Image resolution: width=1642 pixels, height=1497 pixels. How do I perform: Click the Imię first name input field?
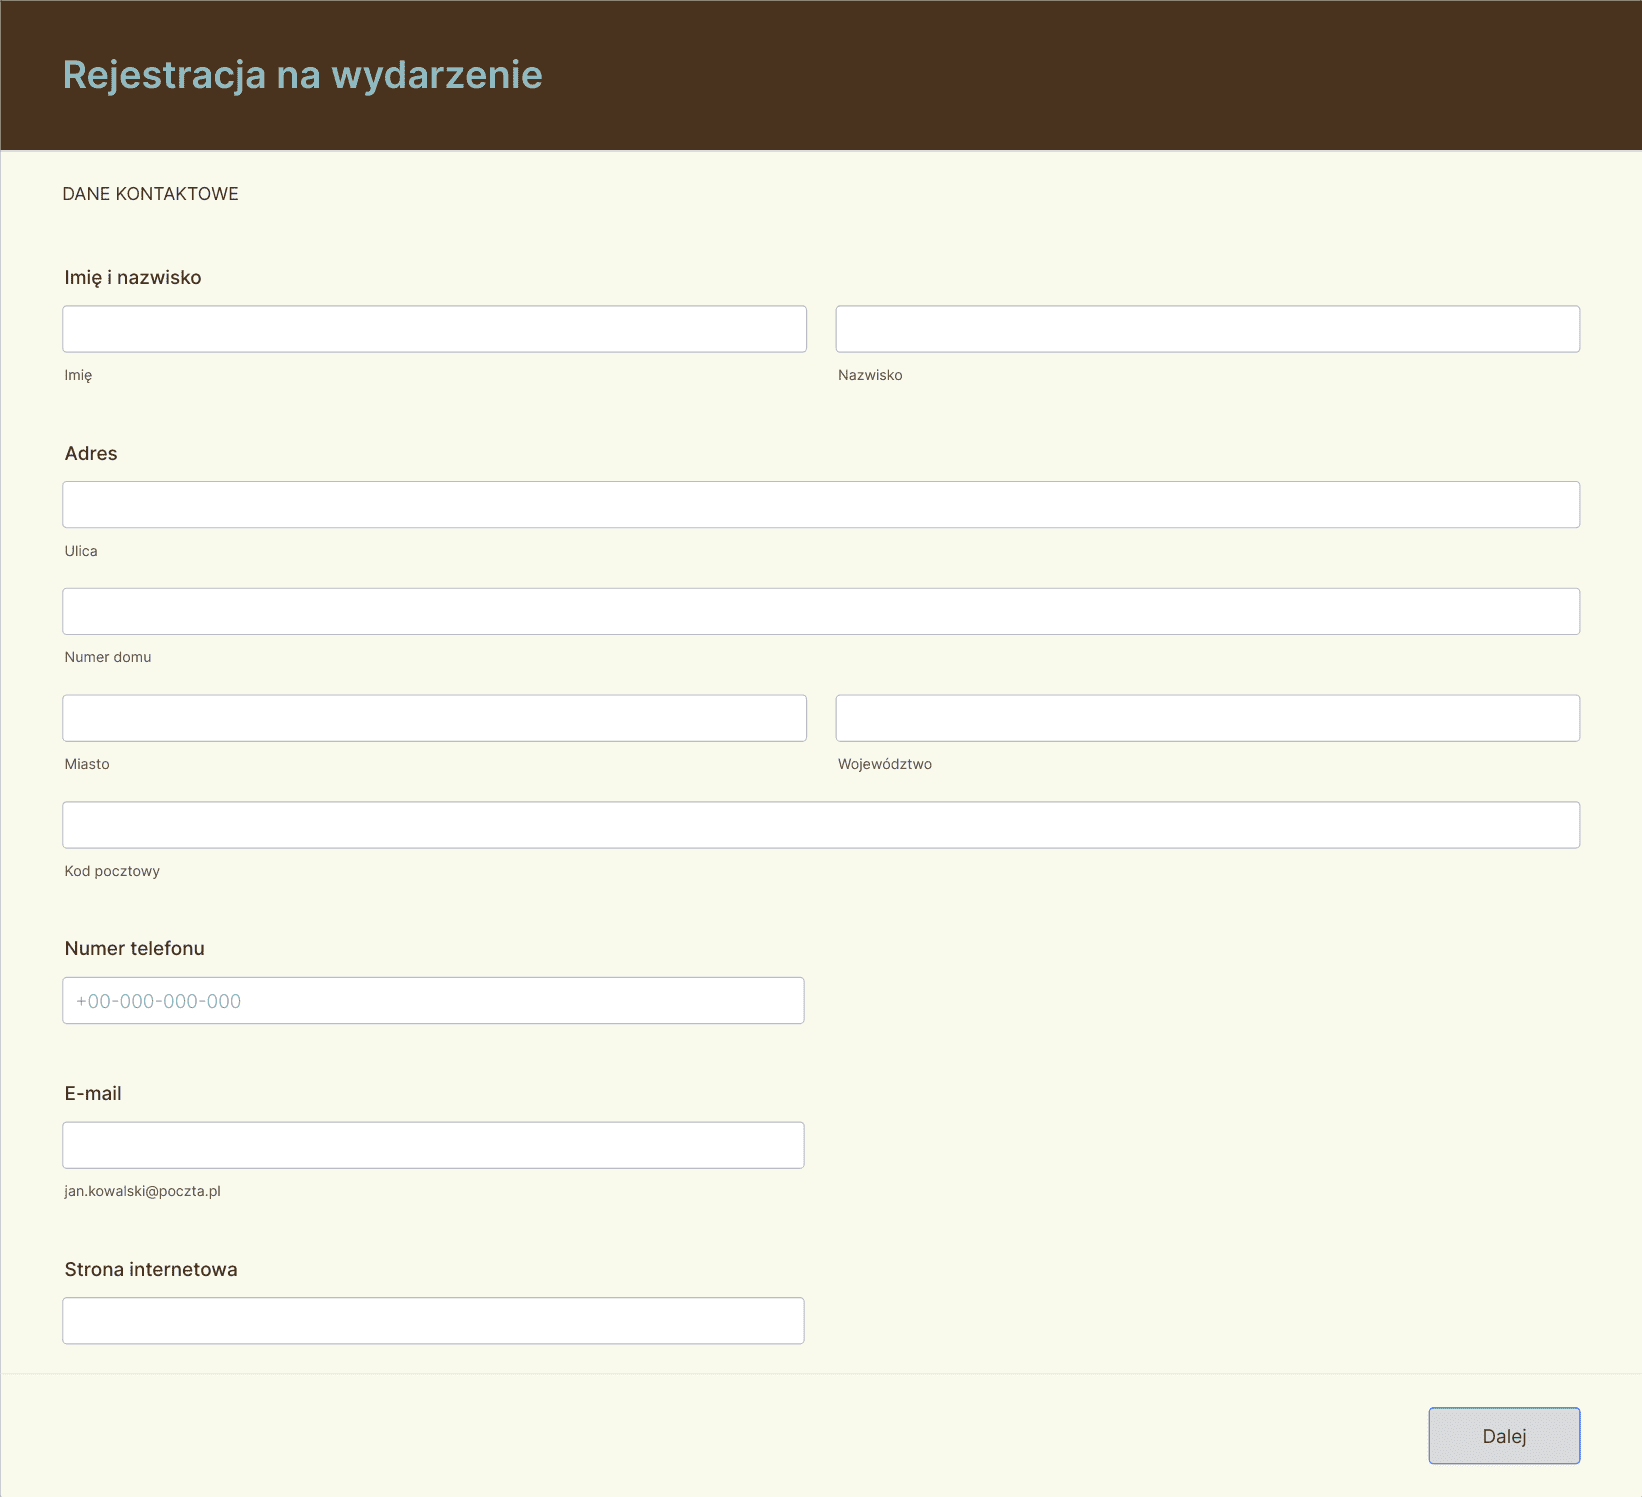tap(434, 329)
